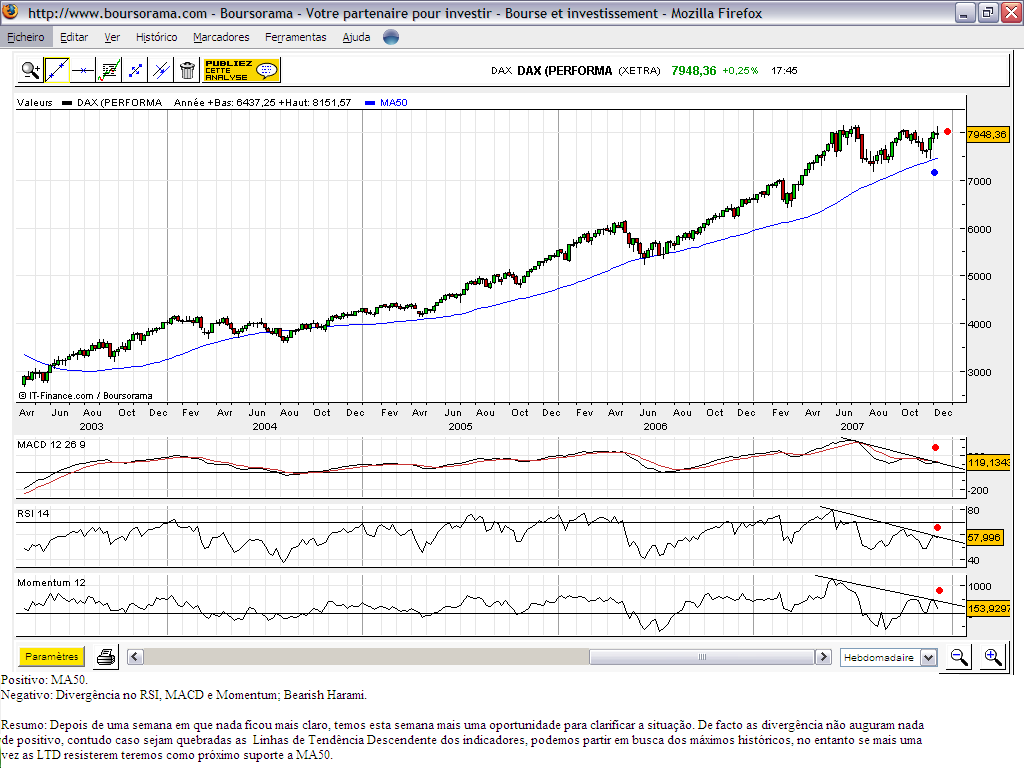
Task: Select the parallel channel lines tool
Action: click(161, 70)
